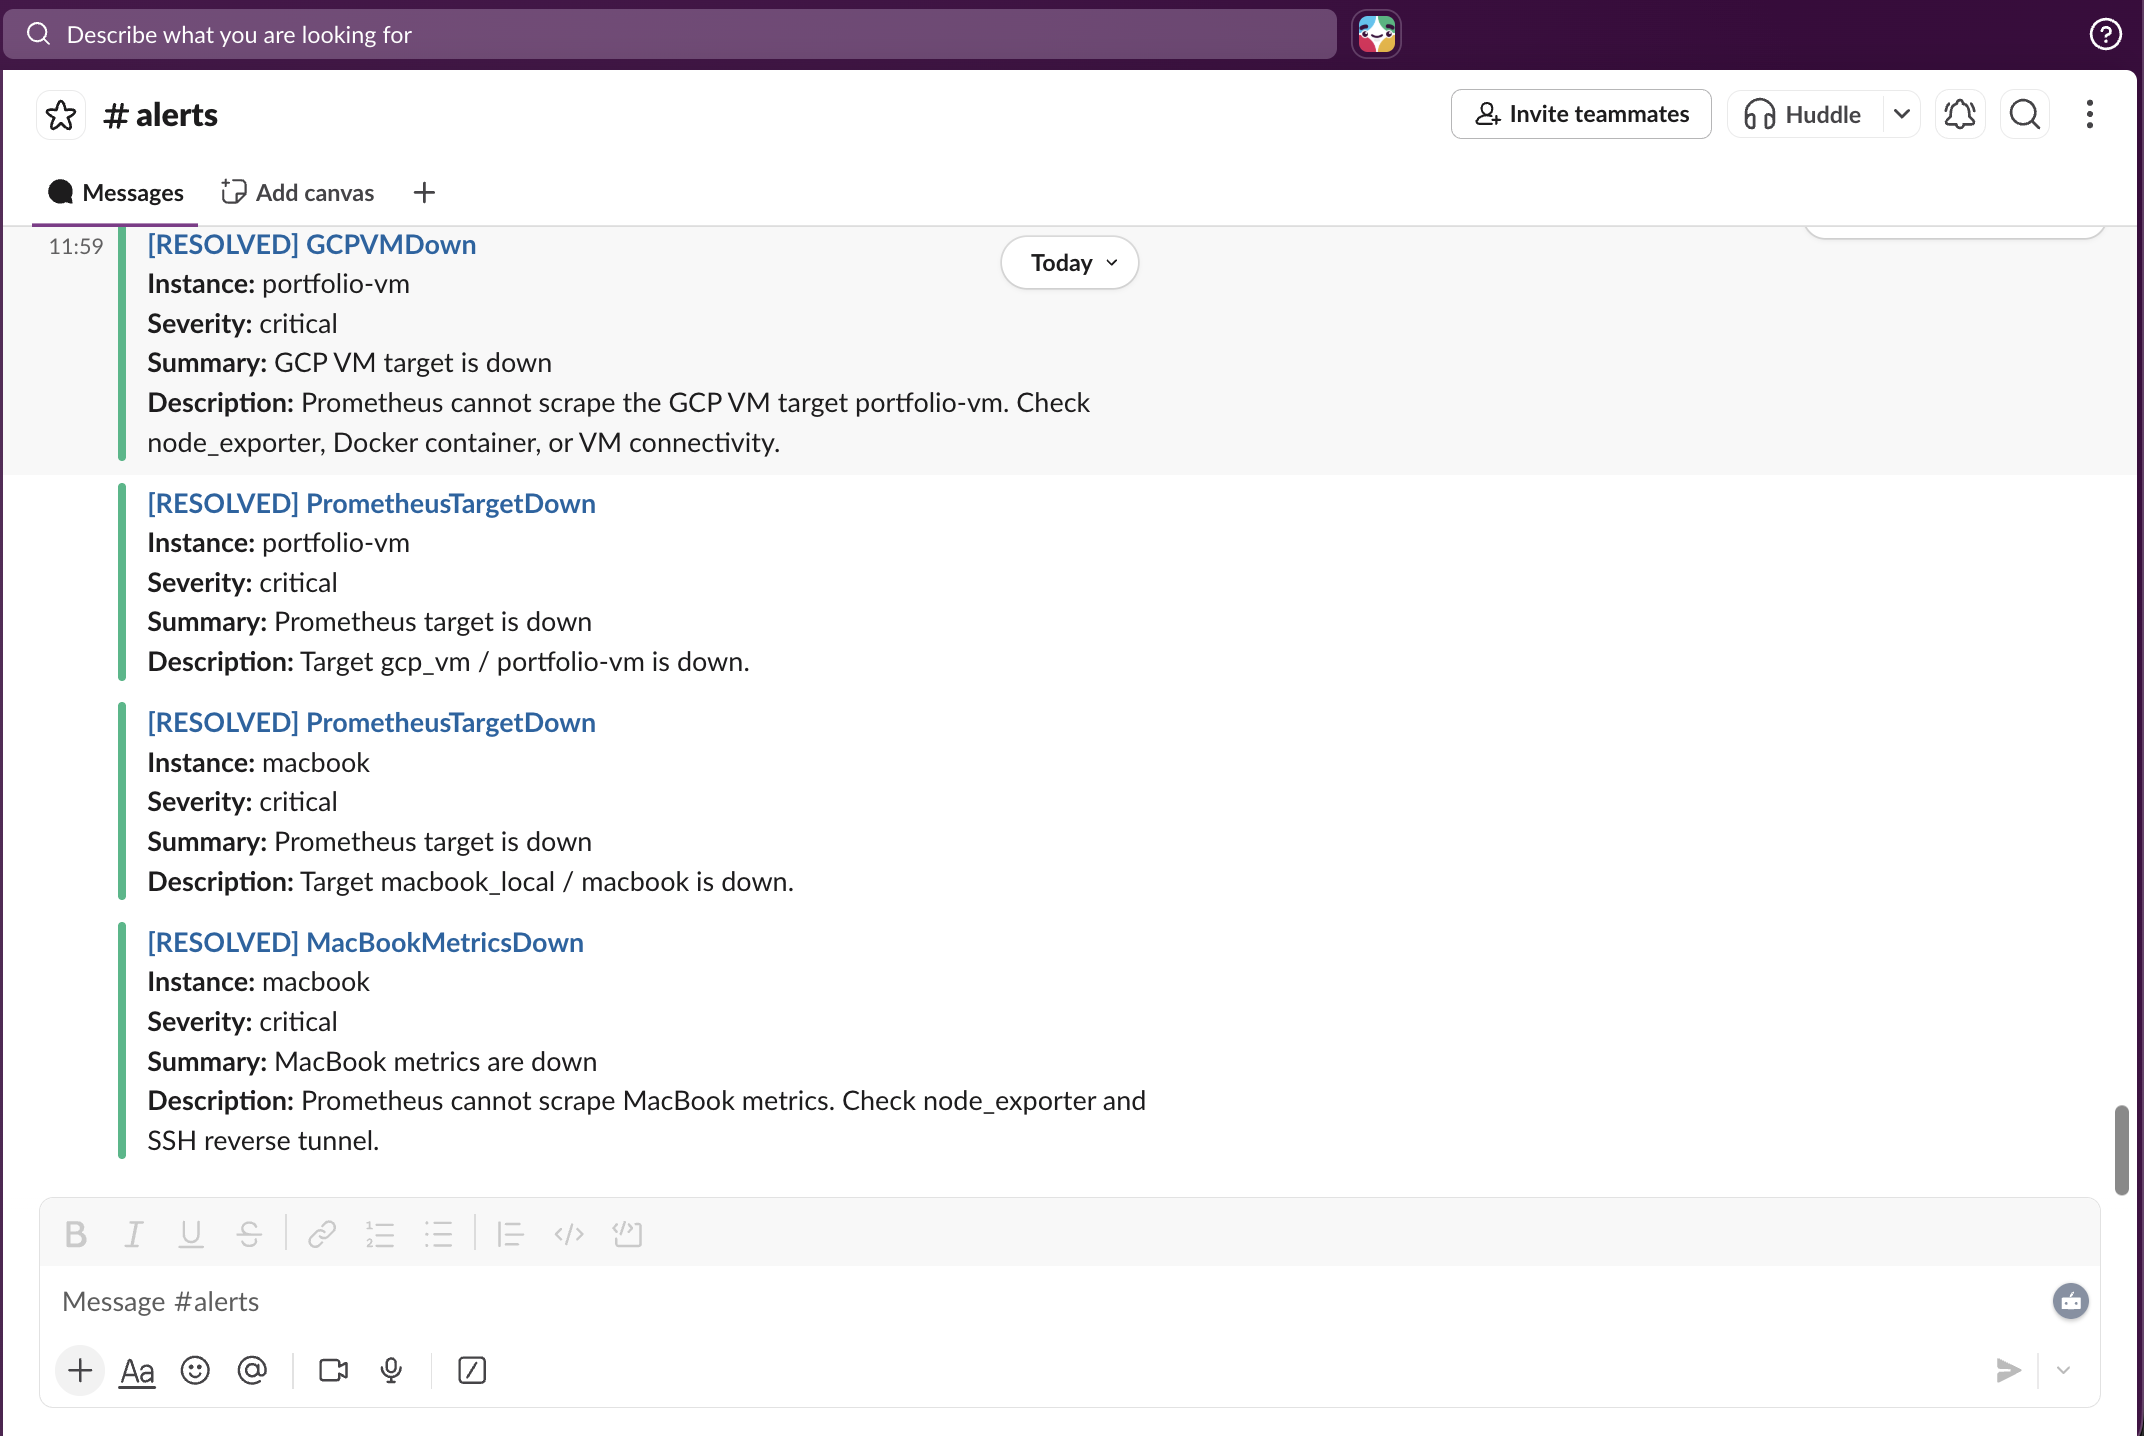Click 'Description: Target macbook_local / macbook is down.'

tap(470, 882)
